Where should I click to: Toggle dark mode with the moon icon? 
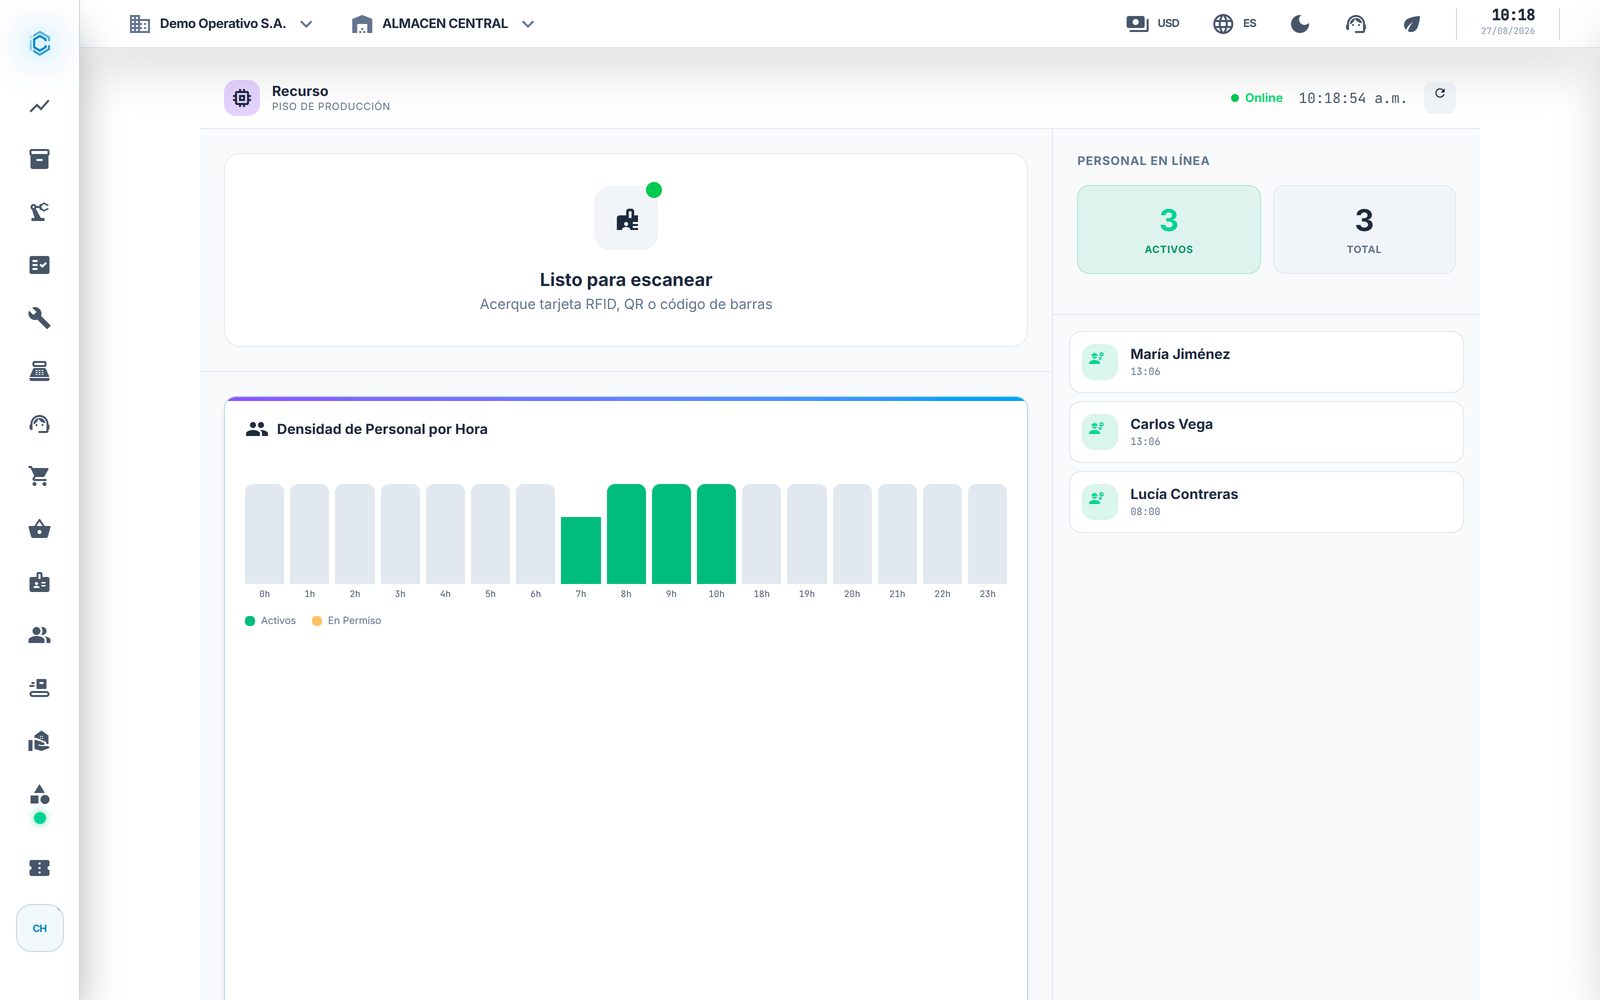click(1300, 24)
